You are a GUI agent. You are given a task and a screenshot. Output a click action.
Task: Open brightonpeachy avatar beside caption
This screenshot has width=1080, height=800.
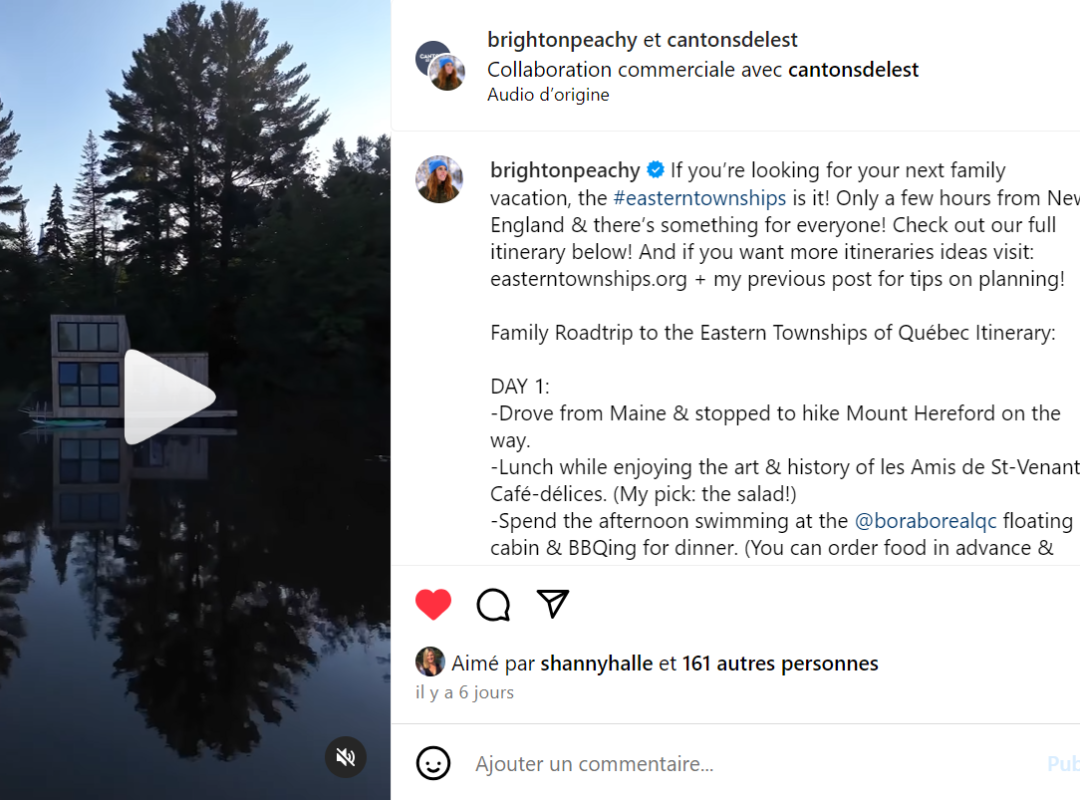439,180
